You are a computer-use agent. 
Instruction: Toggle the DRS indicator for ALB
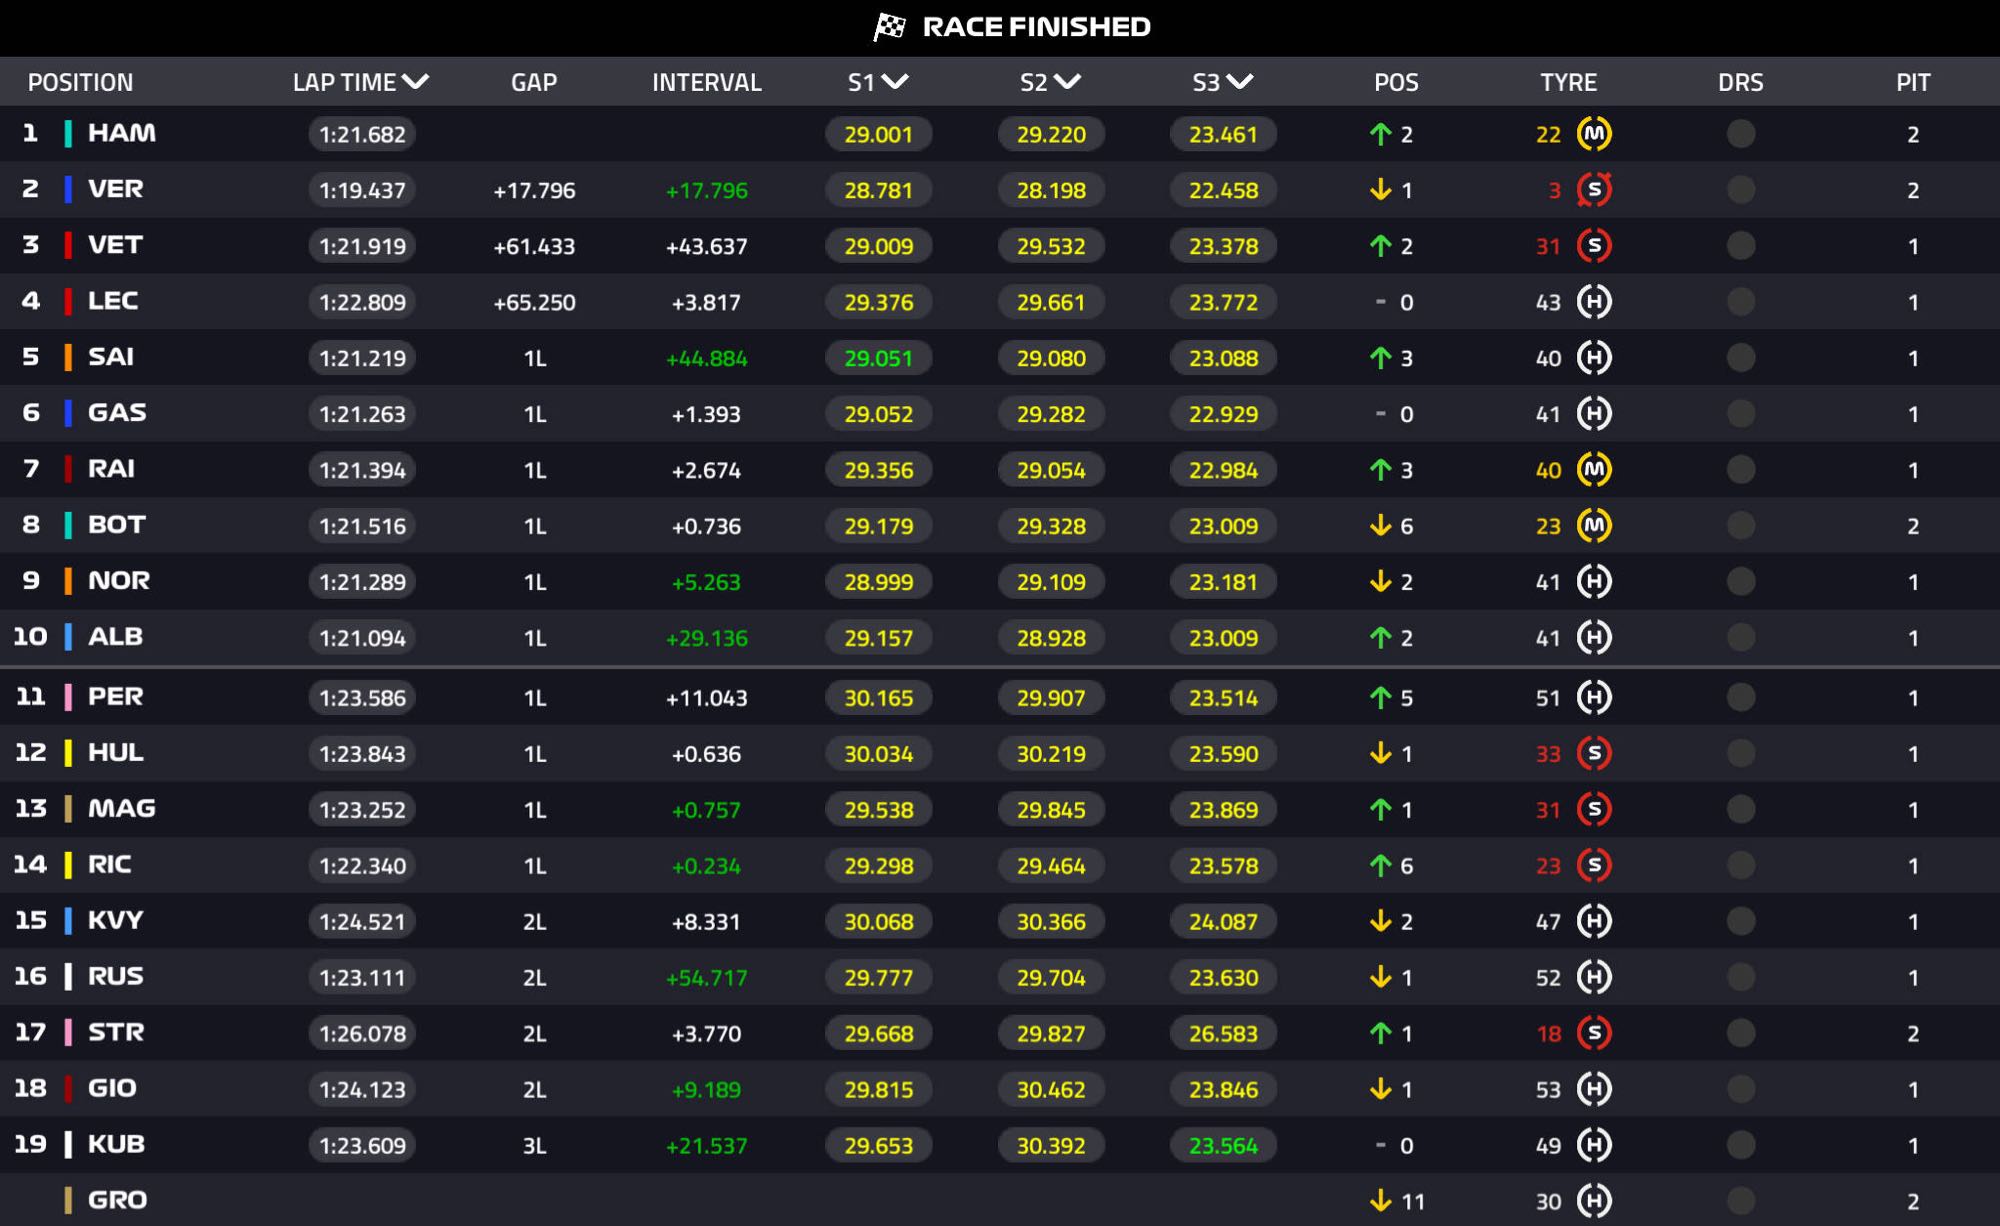point(1740,638)
